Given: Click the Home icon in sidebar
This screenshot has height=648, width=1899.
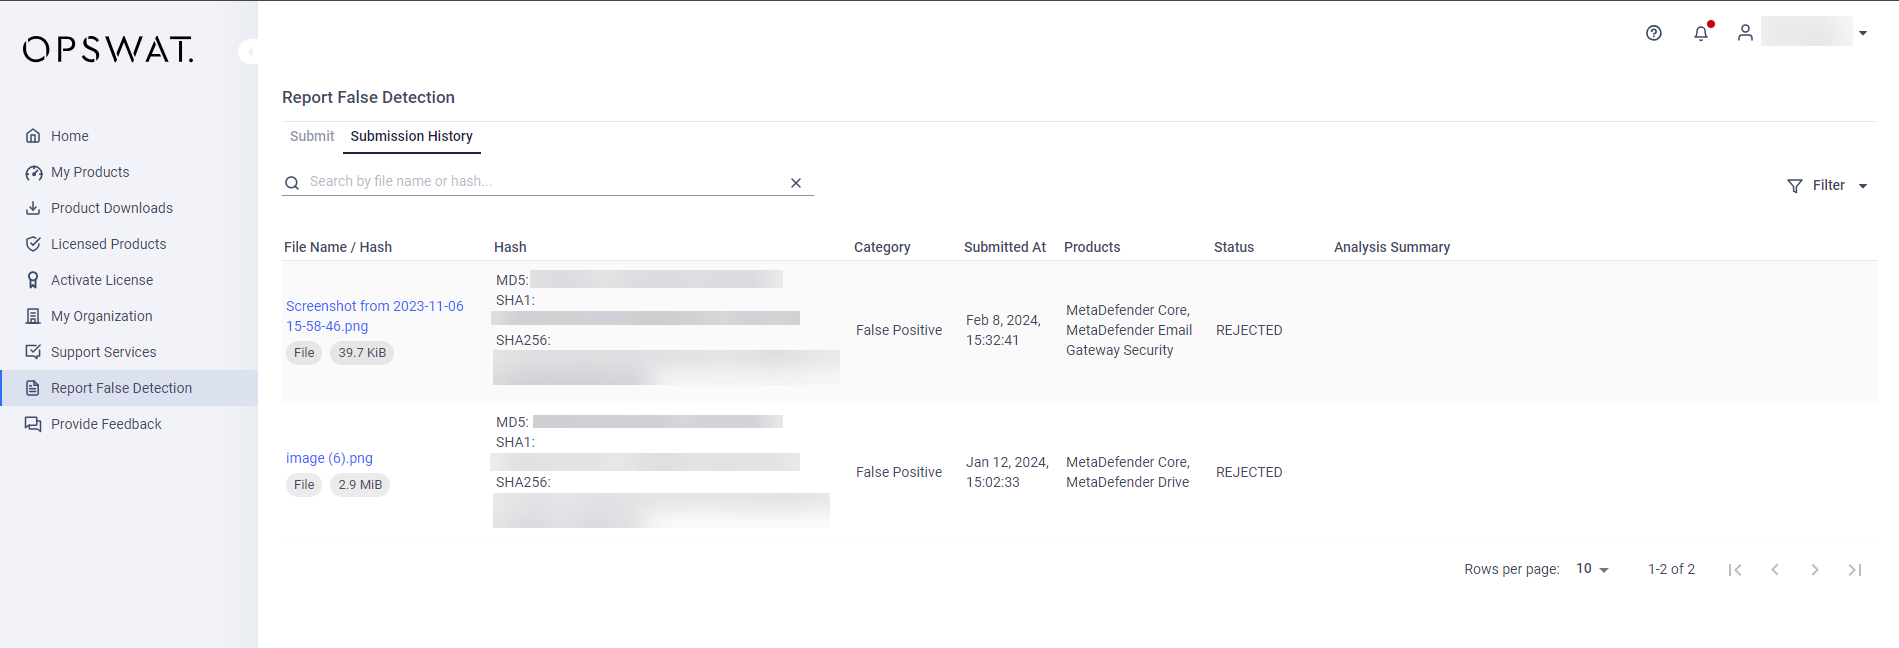Looking at the screenshot, I should pos(33,136).
